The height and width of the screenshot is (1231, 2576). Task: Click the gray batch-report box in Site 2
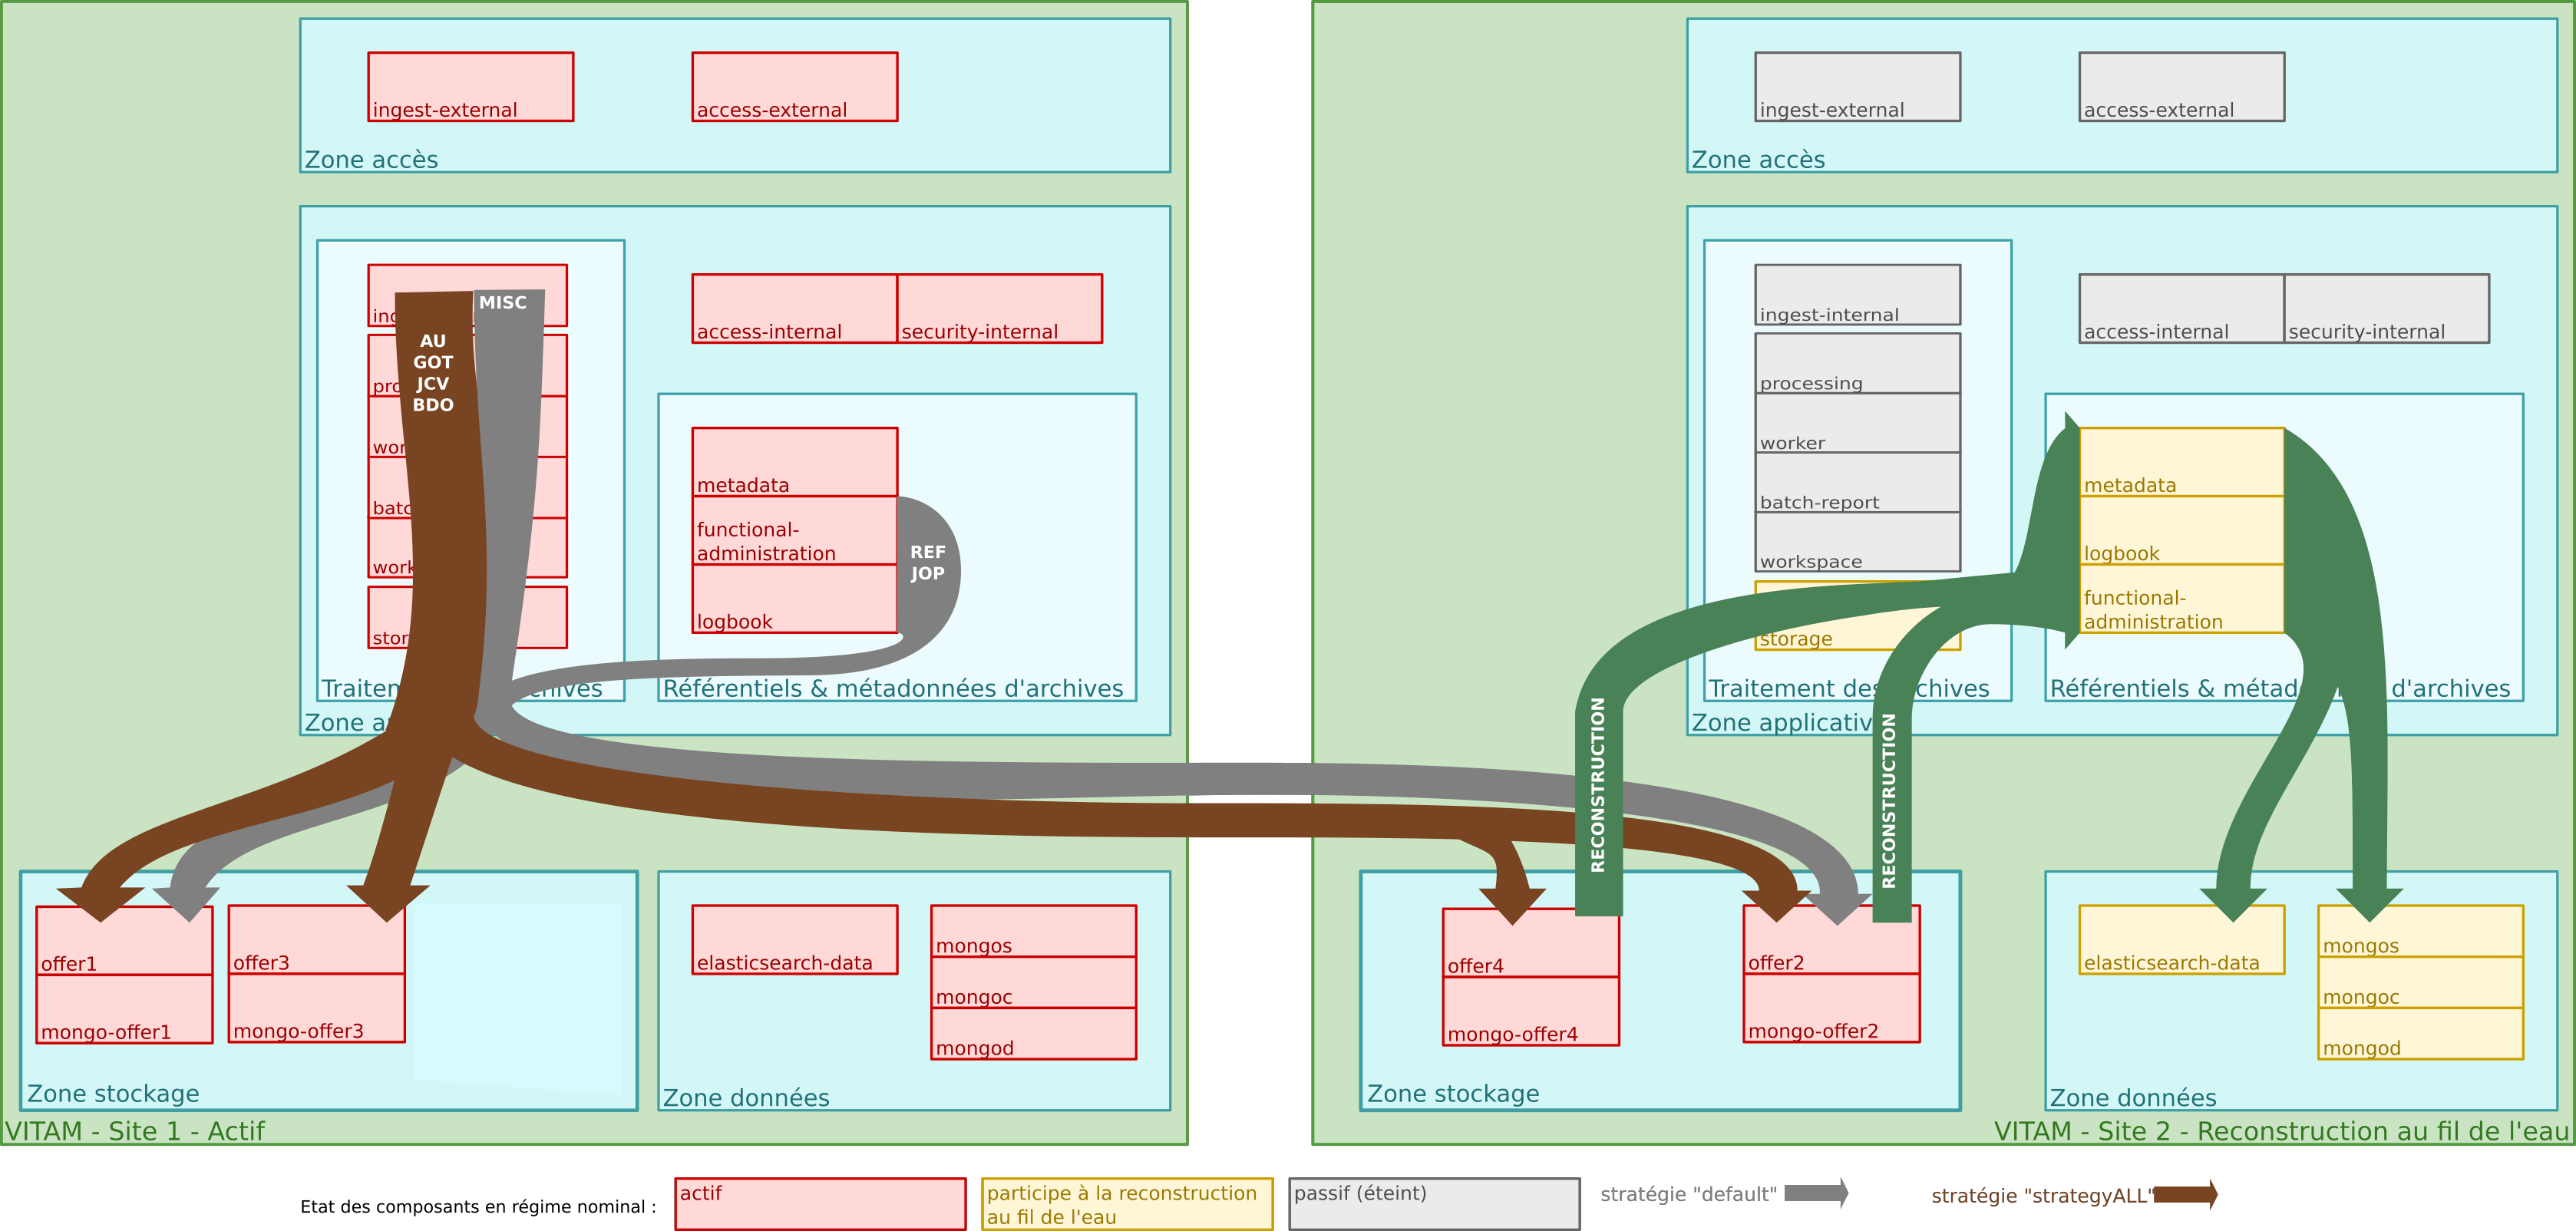[x=1857, y=483]
